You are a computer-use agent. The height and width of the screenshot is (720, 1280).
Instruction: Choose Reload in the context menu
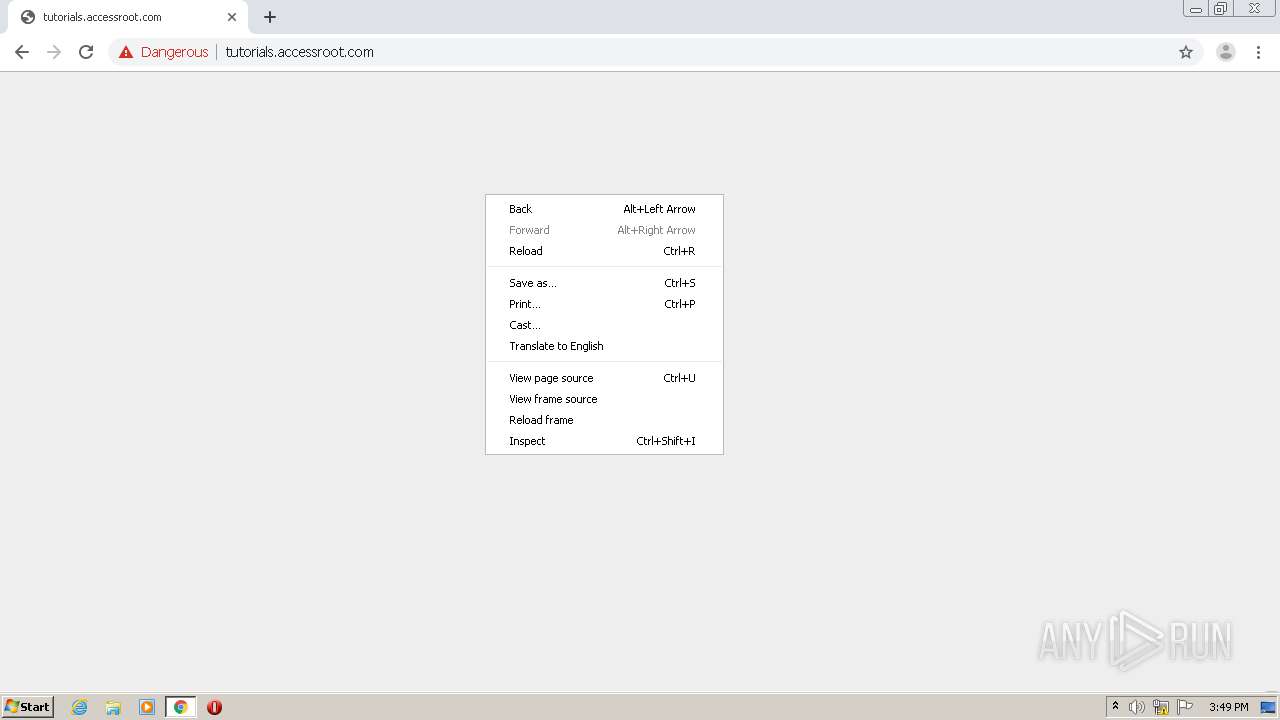(604, 251)
